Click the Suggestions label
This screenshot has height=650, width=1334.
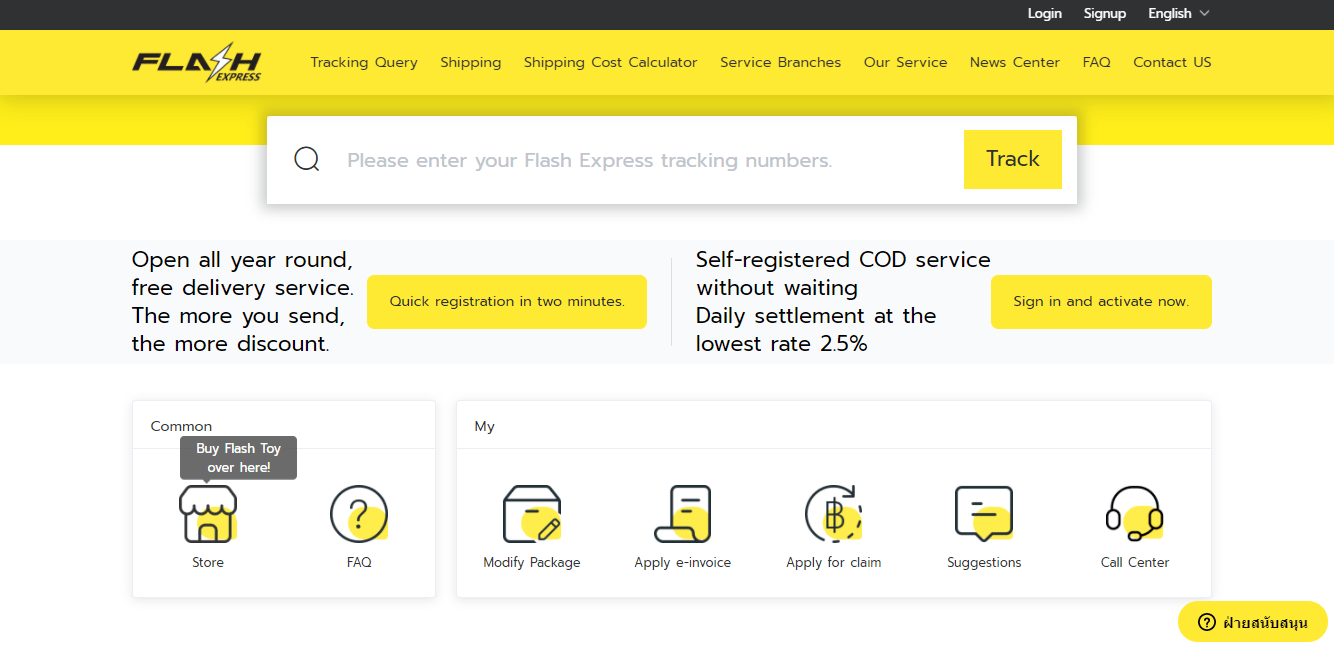984,563
